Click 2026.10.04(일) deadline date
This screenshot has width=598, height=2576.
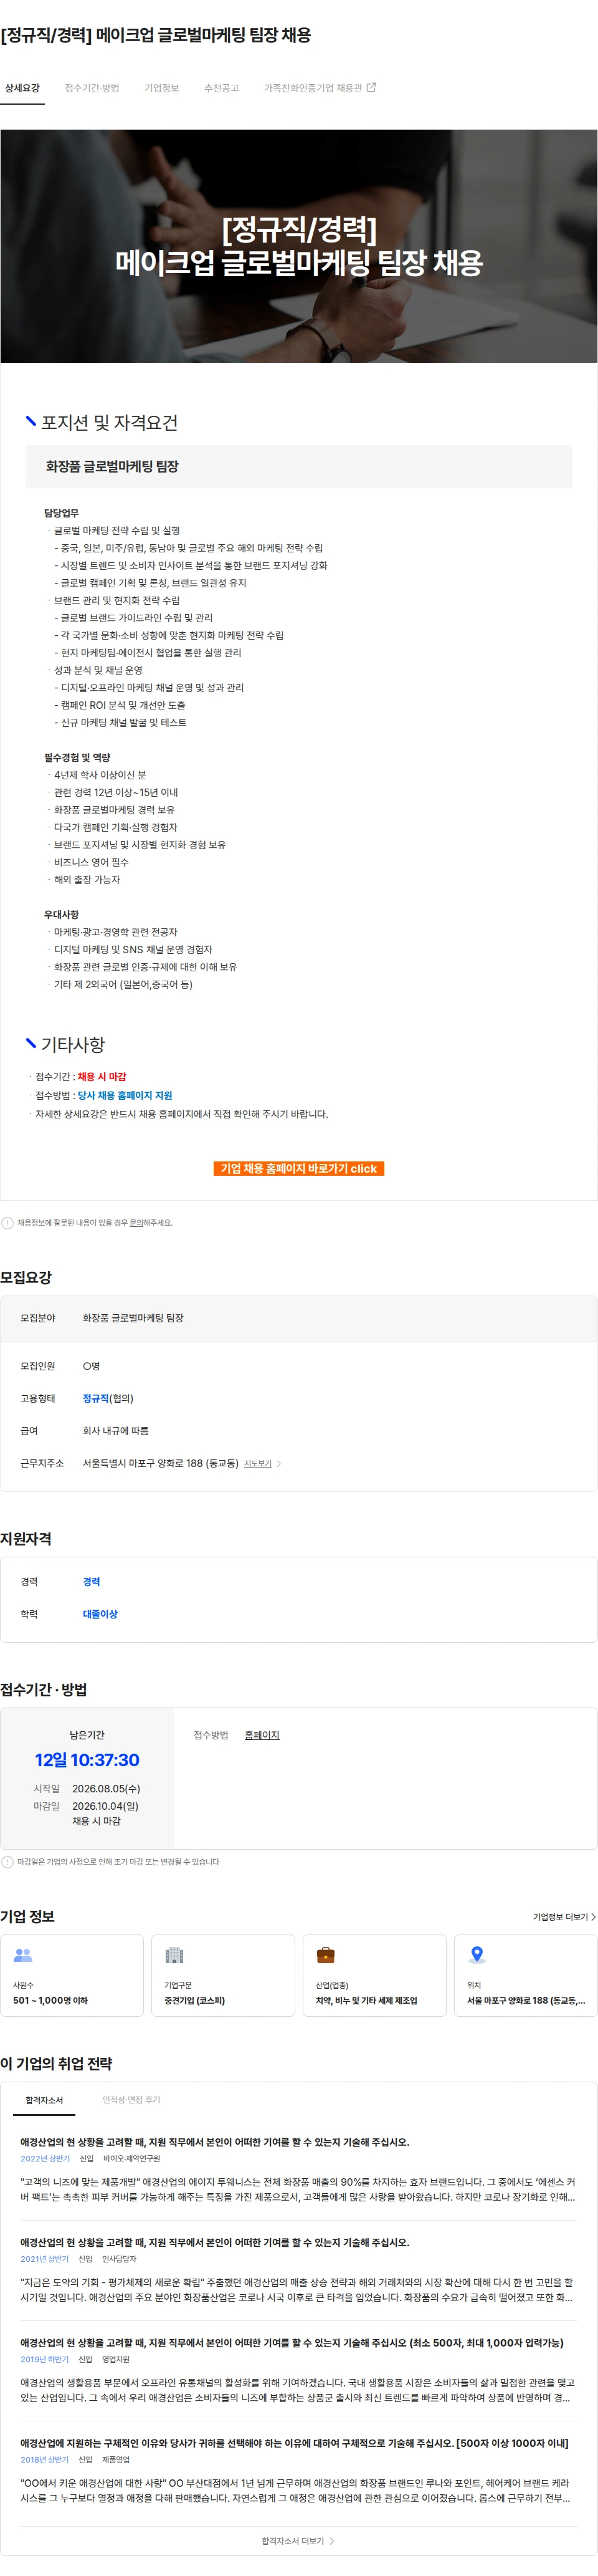click(105, 1806)
